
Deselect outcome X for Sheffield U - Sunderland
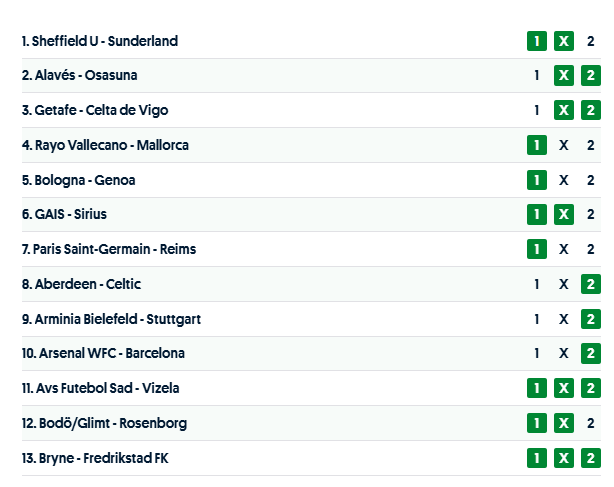(x=564, y=41)
